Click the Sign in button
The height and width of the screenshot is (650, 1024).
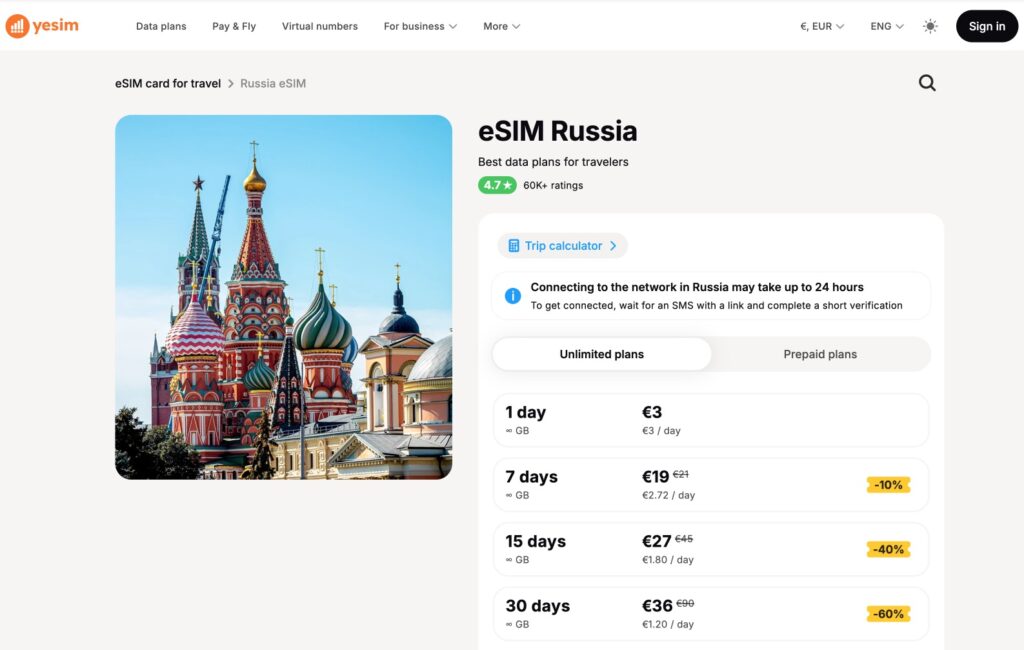coord(987,26)
